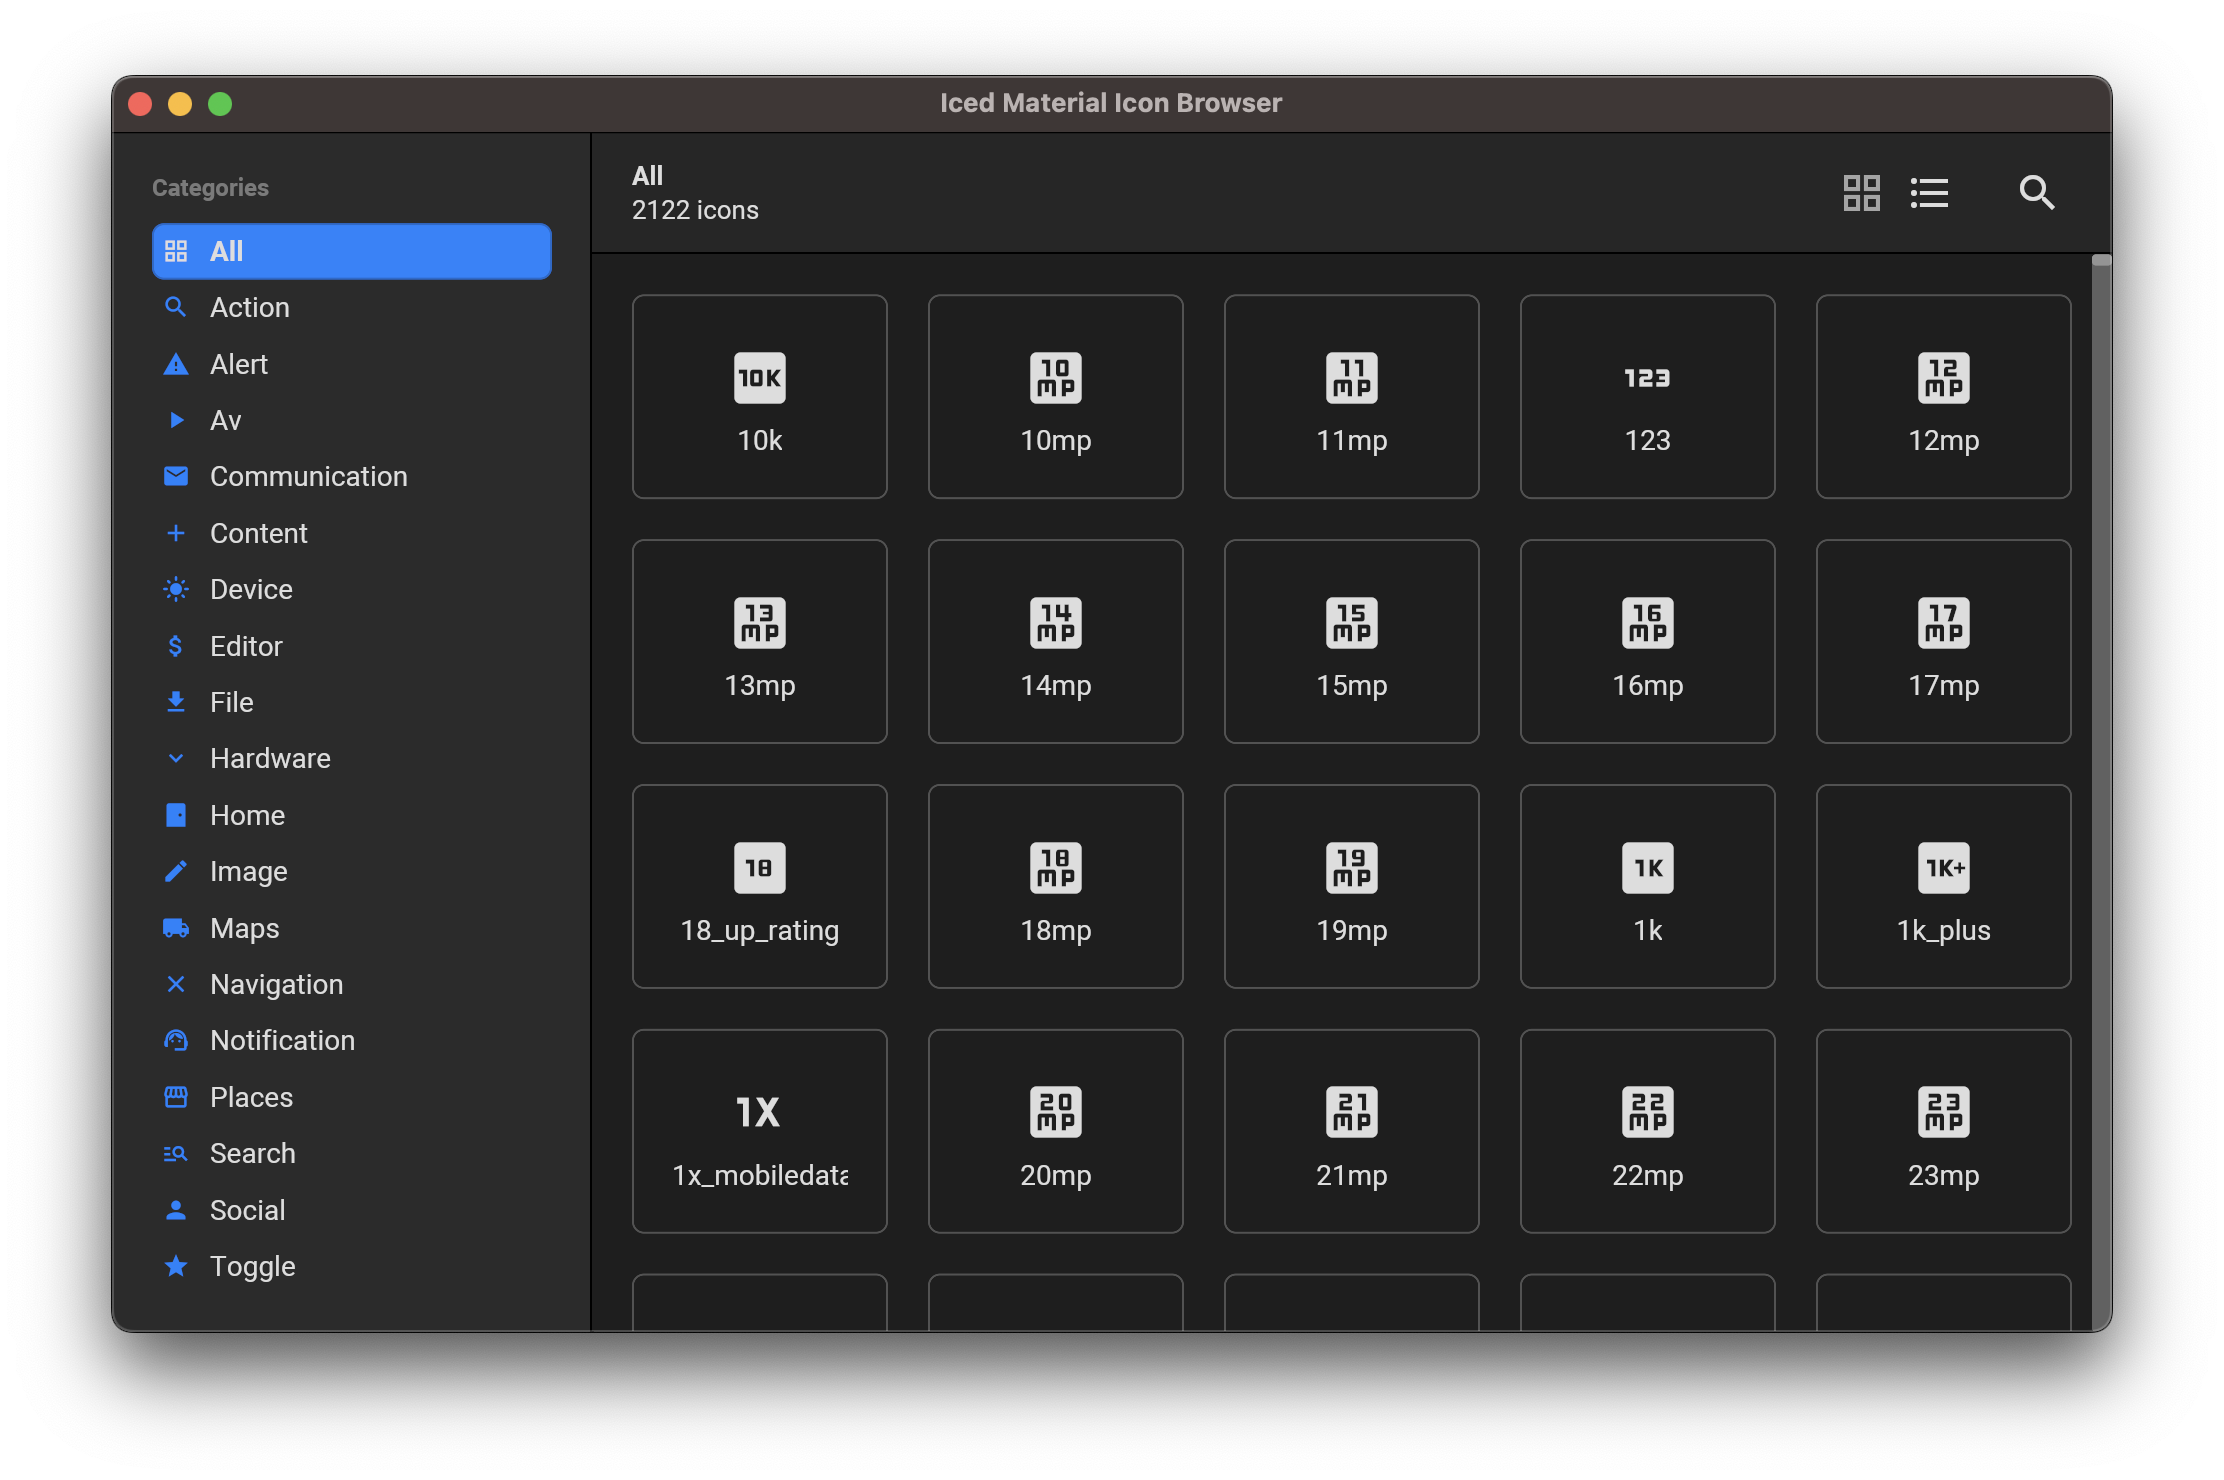Select the 123 icon card
This screenshot has height=1480, width=2224.
pyautogui.click(x=1648, y=396)
